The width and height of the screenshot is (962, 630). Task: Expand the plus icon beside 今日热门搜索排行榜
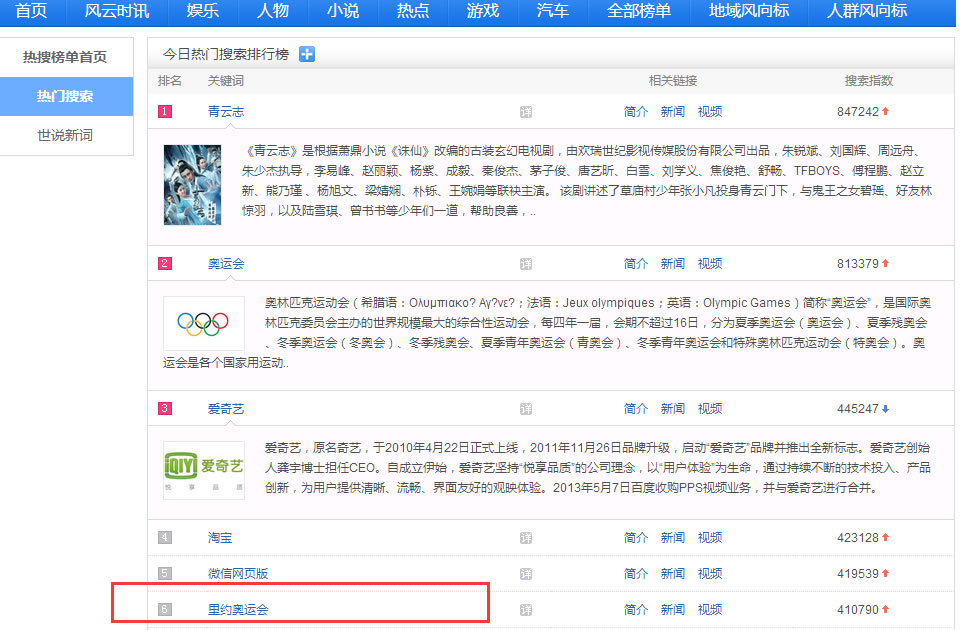coord(307,54)
